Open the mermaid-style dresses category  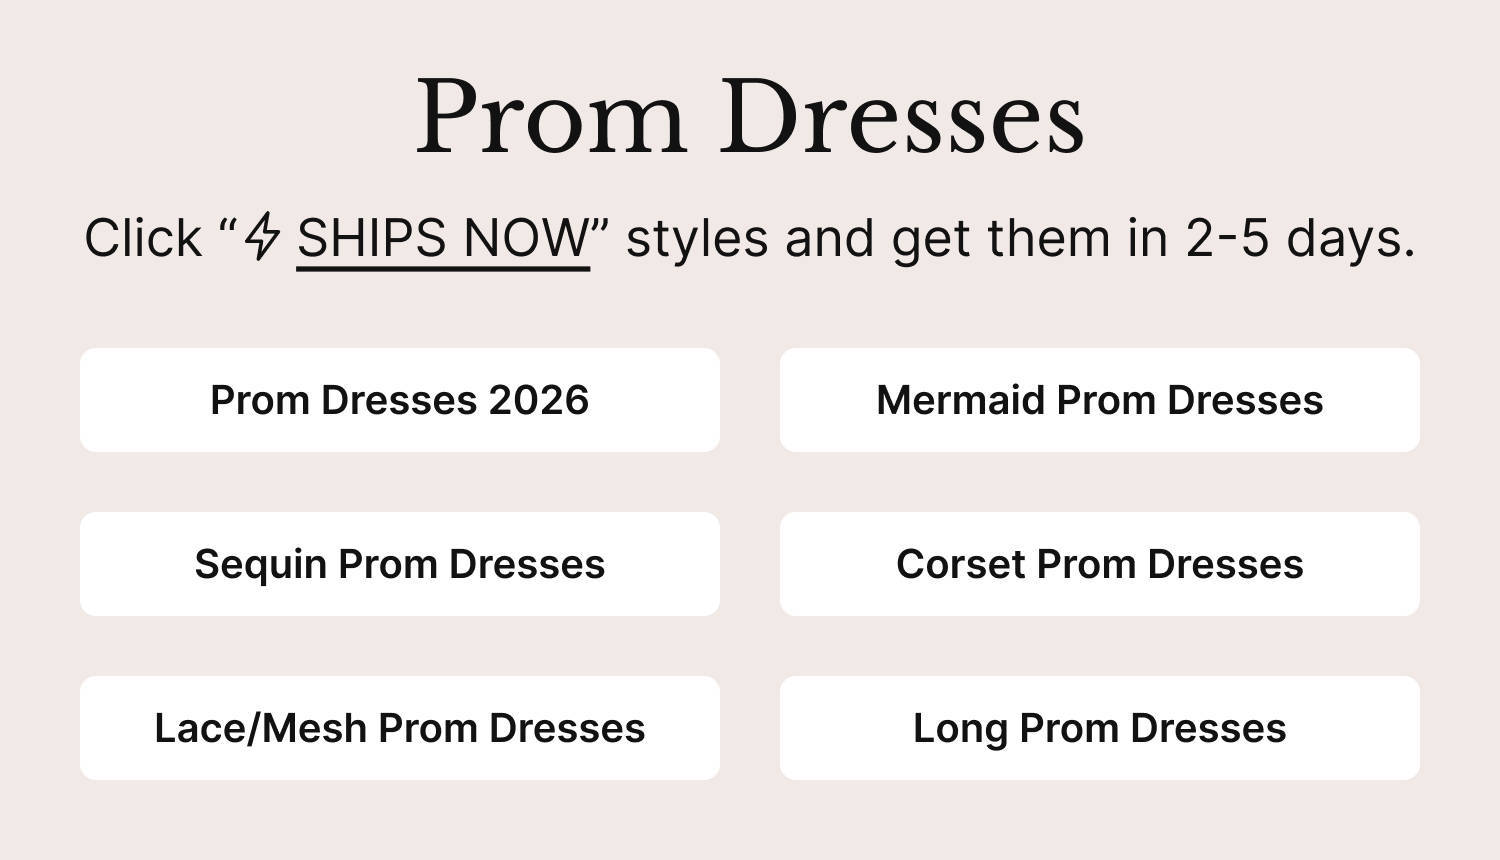coord(1099,400)
